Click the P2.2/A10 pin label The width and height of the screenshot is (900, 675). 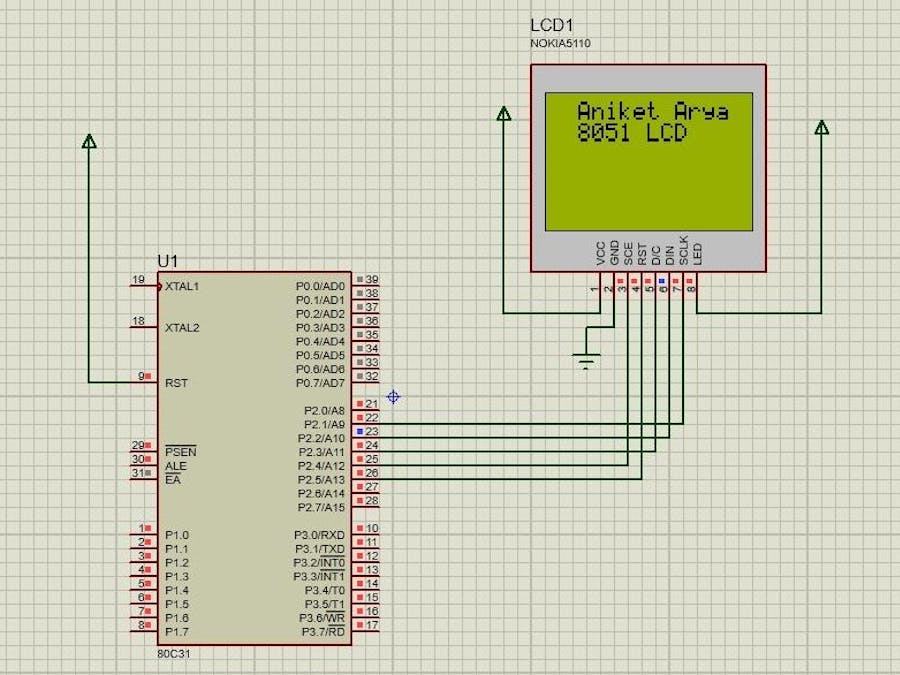321,438
